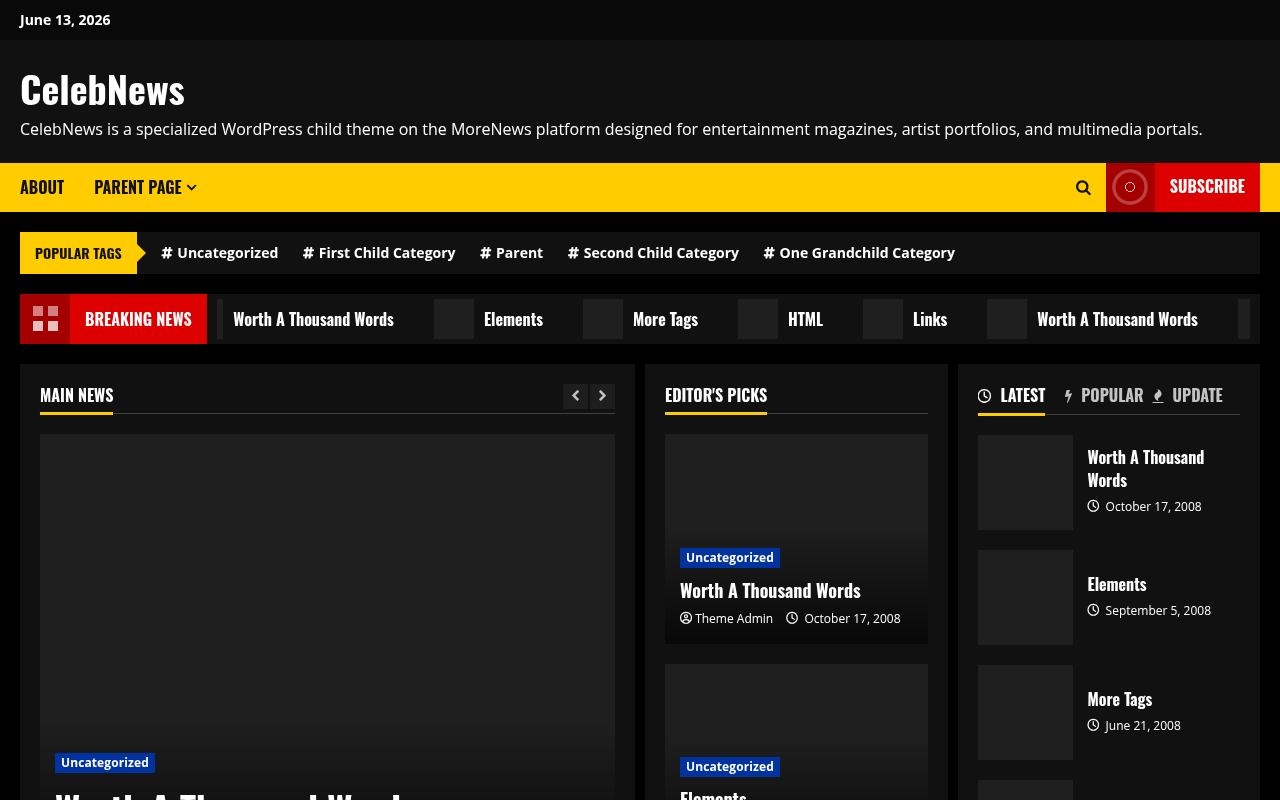1280x800 pixels.
Task: Open the One Grandchild Category tag
Action: [x=859, y=253]
